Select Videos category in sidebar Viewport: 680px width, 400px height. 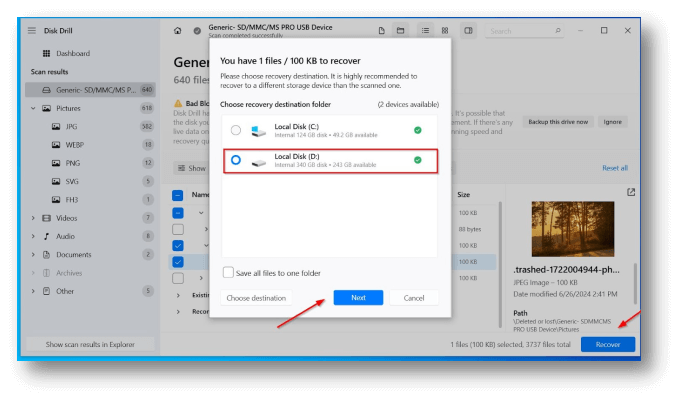click(x=66, y=218)
